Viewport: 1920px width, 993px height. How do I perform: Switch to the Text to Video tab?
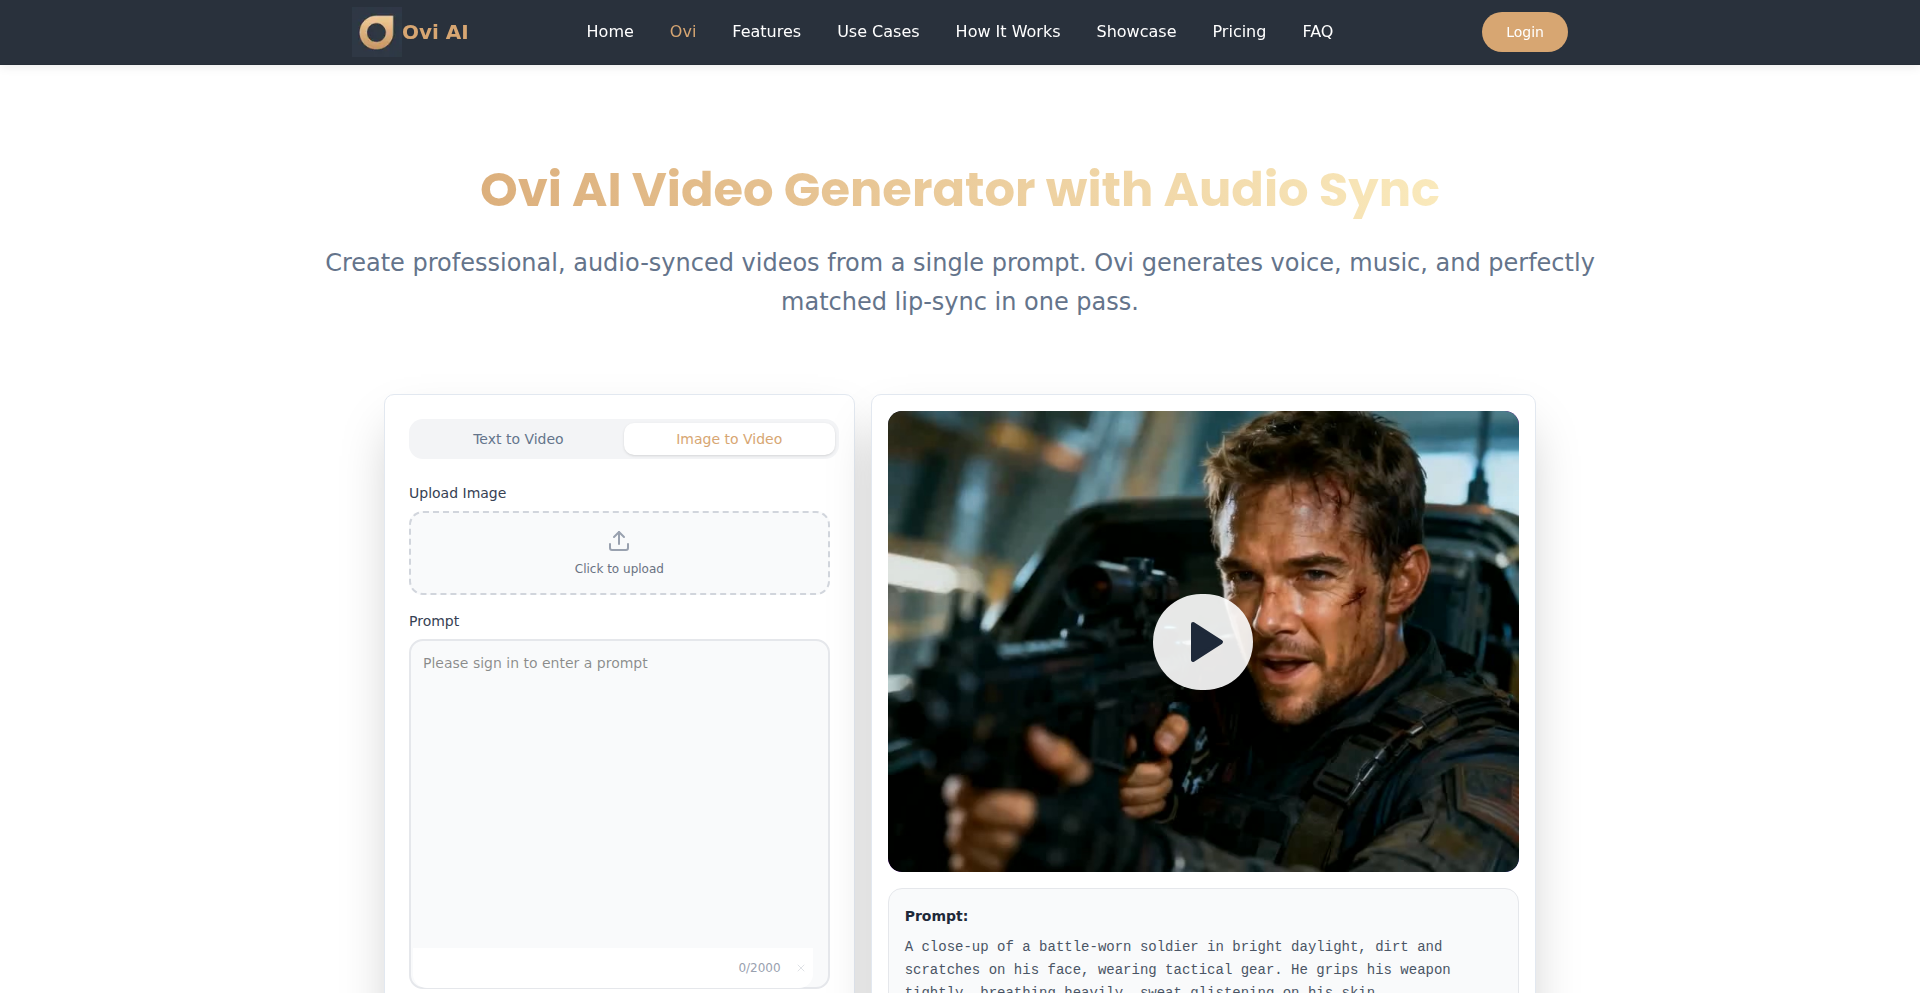pos(518,439)
